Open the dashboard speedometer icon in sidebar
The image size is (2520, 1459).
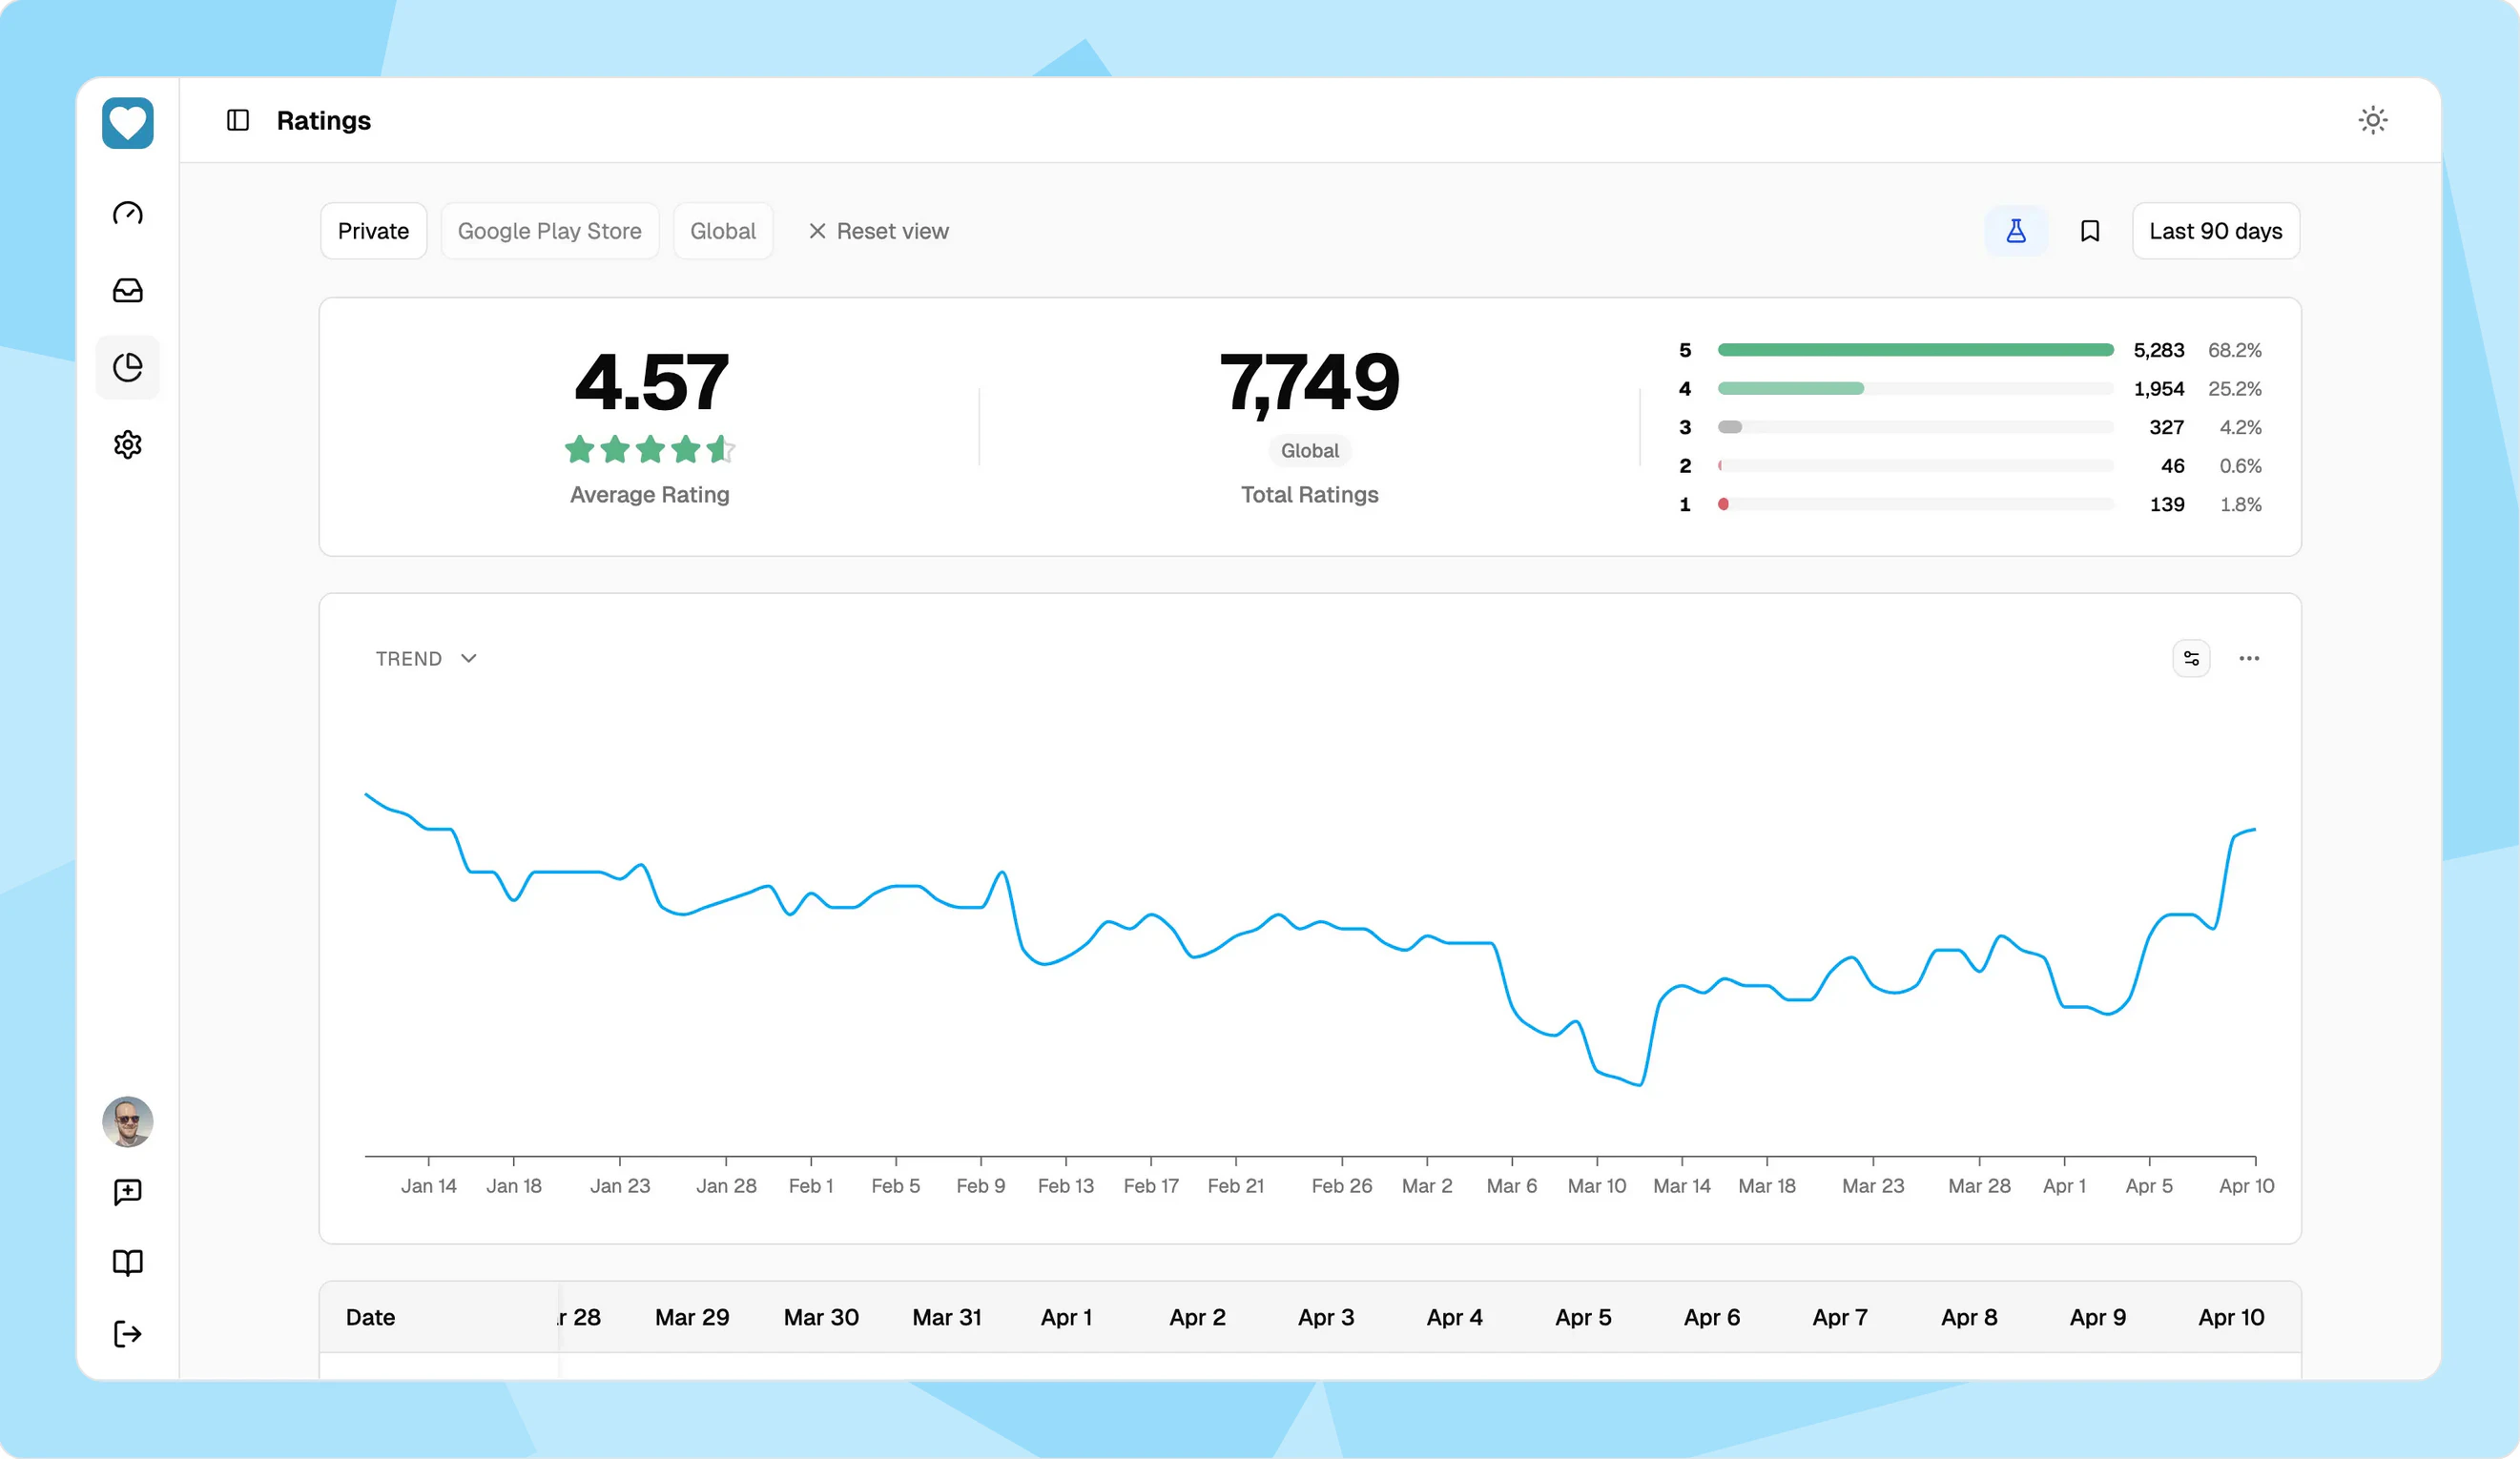pos(127,213)
